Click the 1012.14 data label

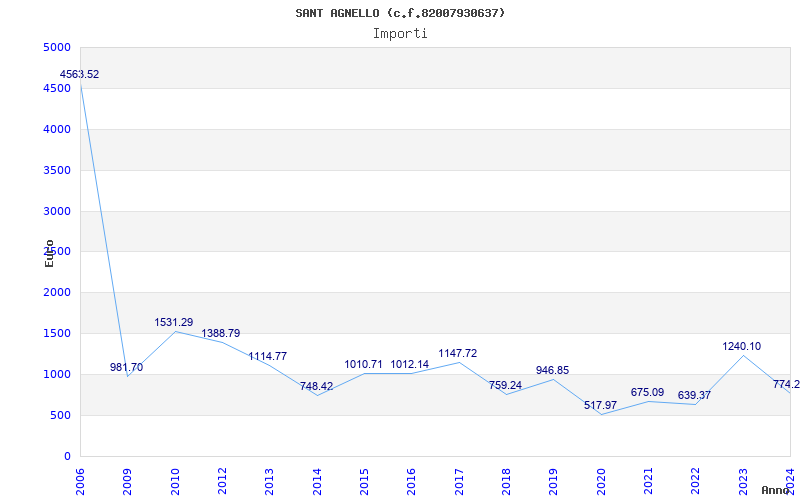click(x=410, y=364)
